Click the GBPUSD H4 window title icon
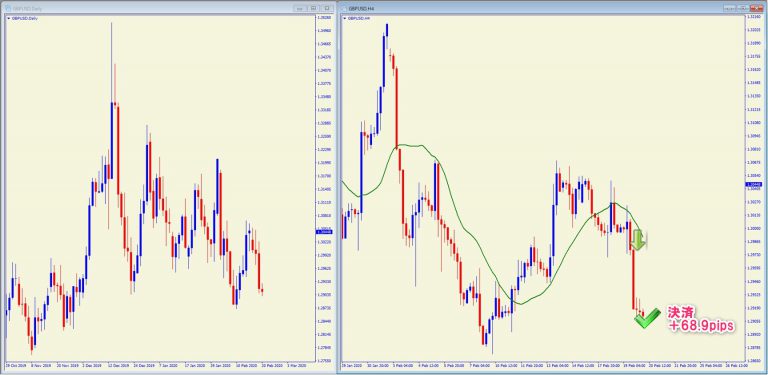768x375 pixels. 344,8
